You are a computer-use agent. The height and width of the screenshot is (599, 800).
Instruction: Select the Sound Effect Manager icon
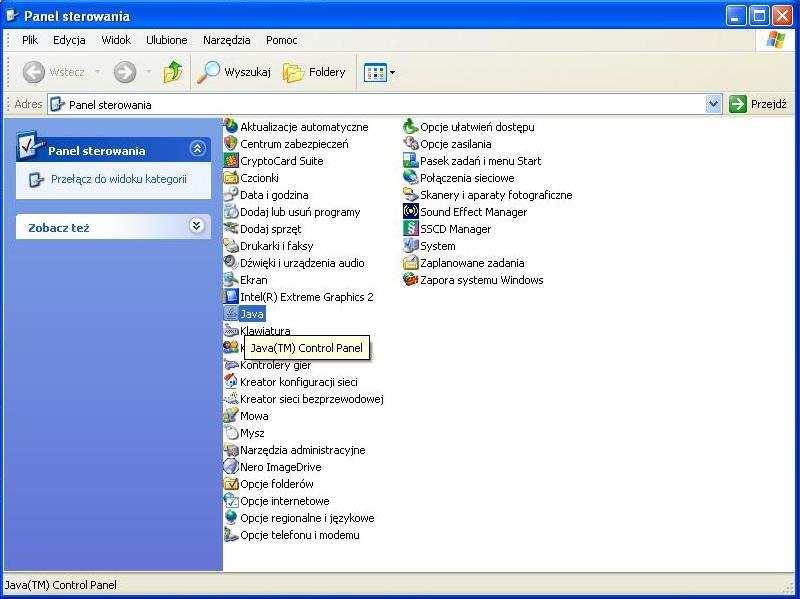click(411, 212)
